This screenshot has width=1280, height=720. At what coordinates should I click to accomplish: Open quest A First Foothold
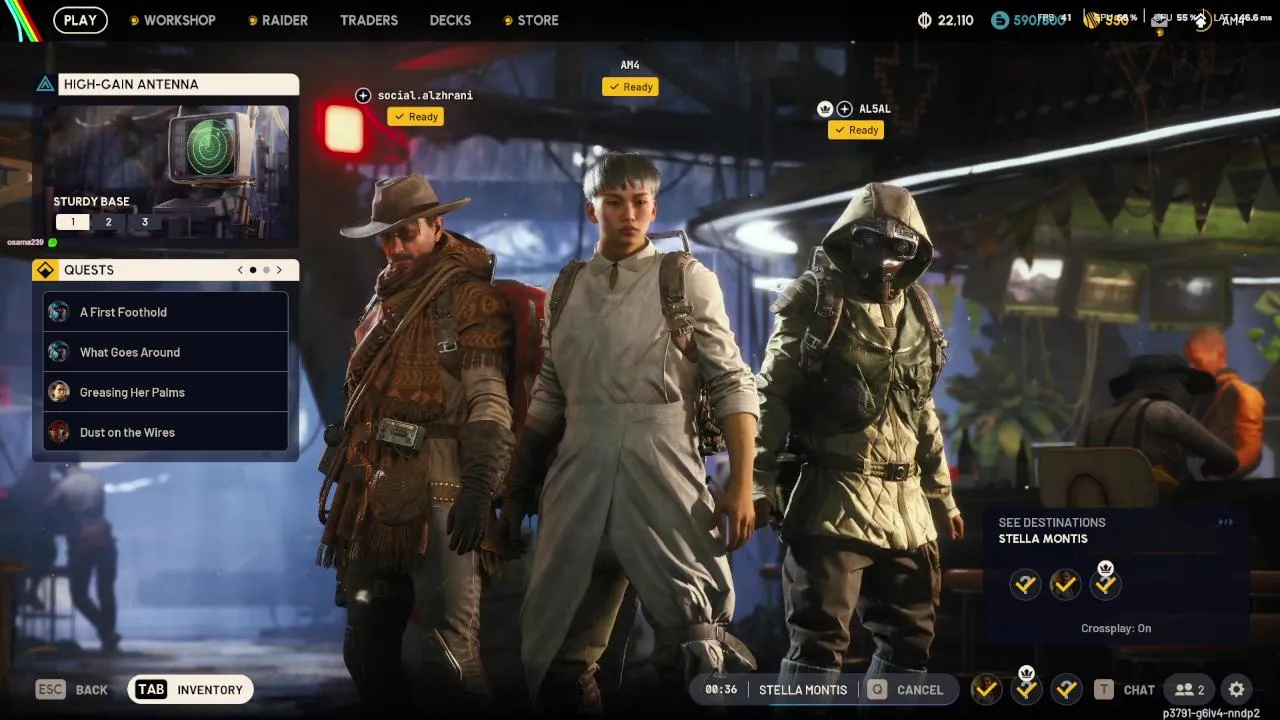point(166,312)
